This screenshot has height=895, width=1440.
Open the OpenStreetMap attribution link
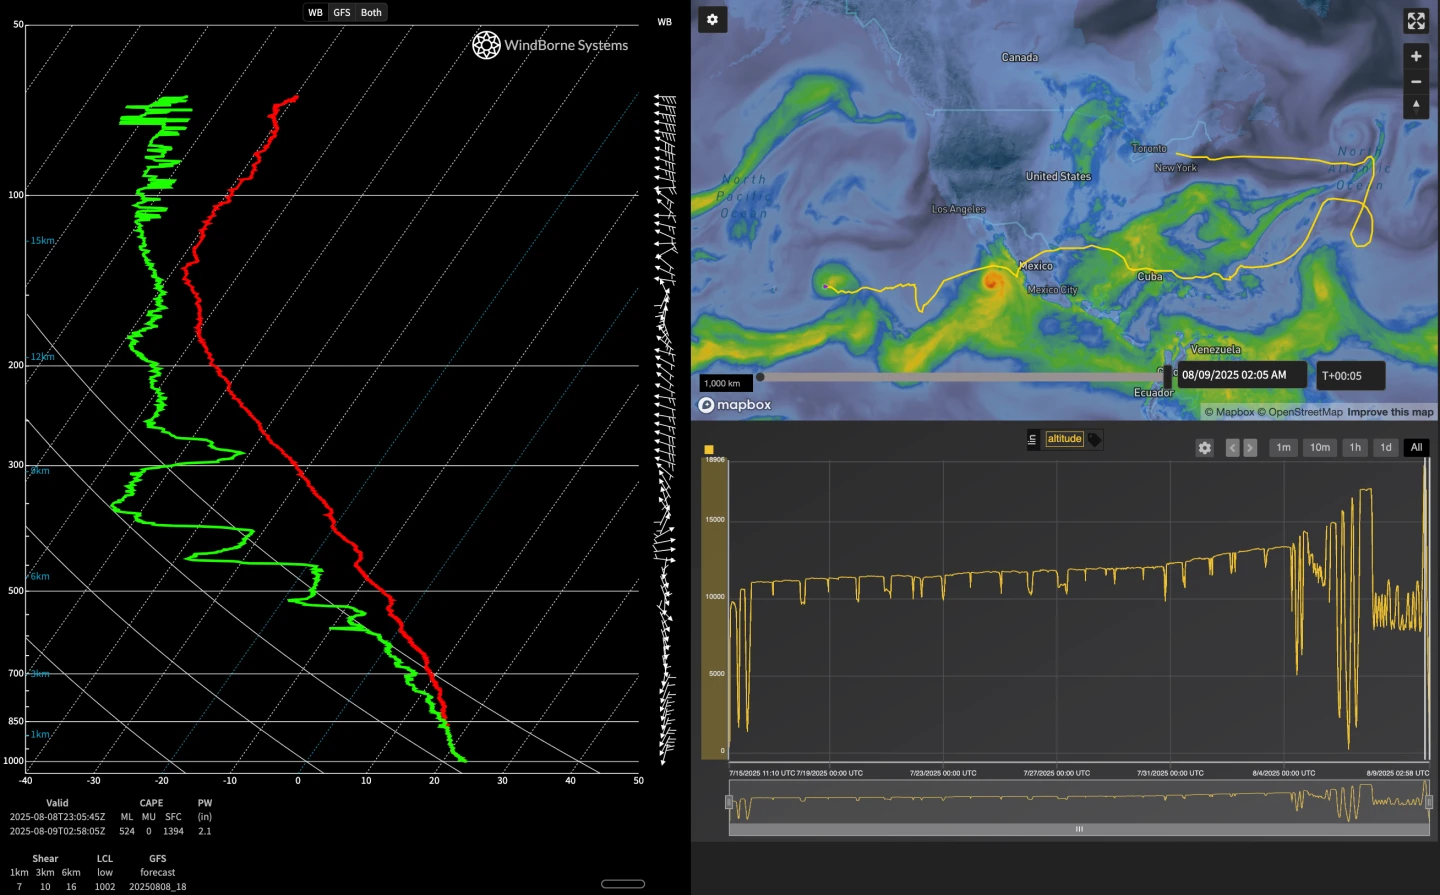coord(1300,412)
